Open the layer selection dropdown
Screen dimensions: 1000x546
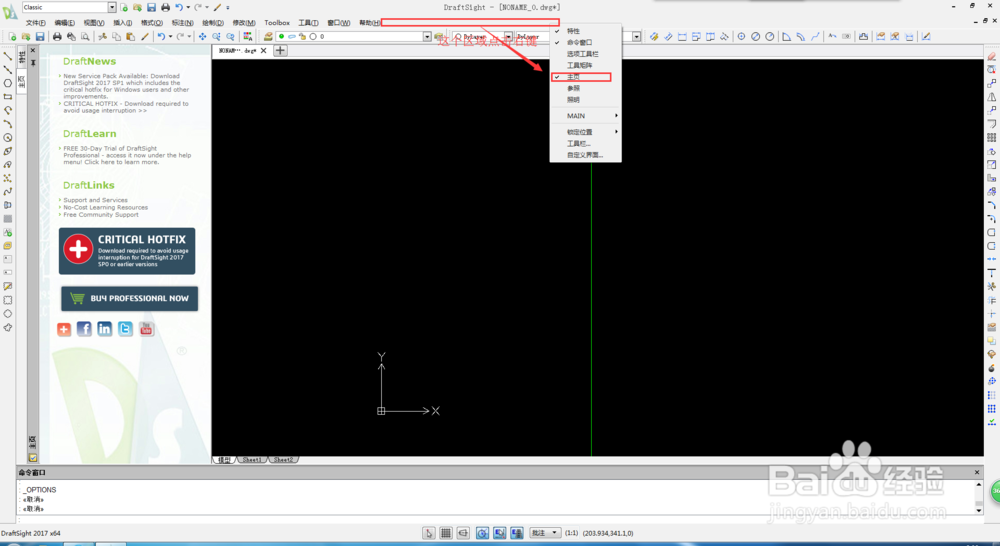(427, 36)
